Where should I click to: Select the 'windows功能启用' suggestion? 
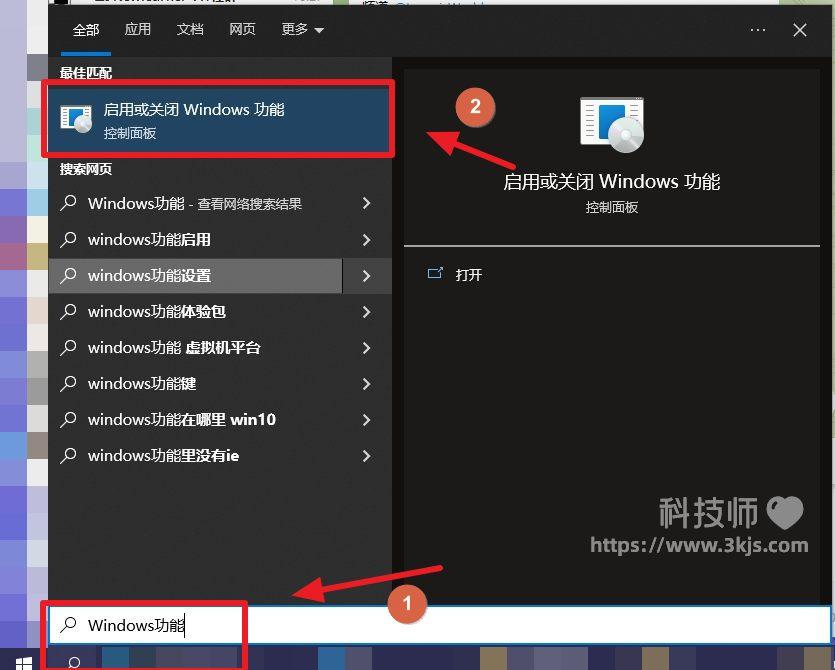(x=195, y=240)
